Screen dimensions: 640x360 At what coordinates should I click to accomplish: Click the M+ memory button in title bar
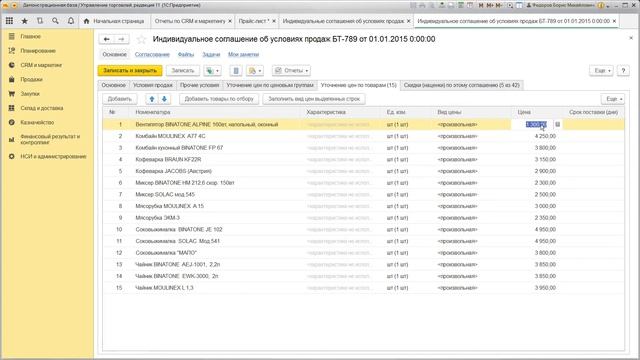click(x=490, y=5)
